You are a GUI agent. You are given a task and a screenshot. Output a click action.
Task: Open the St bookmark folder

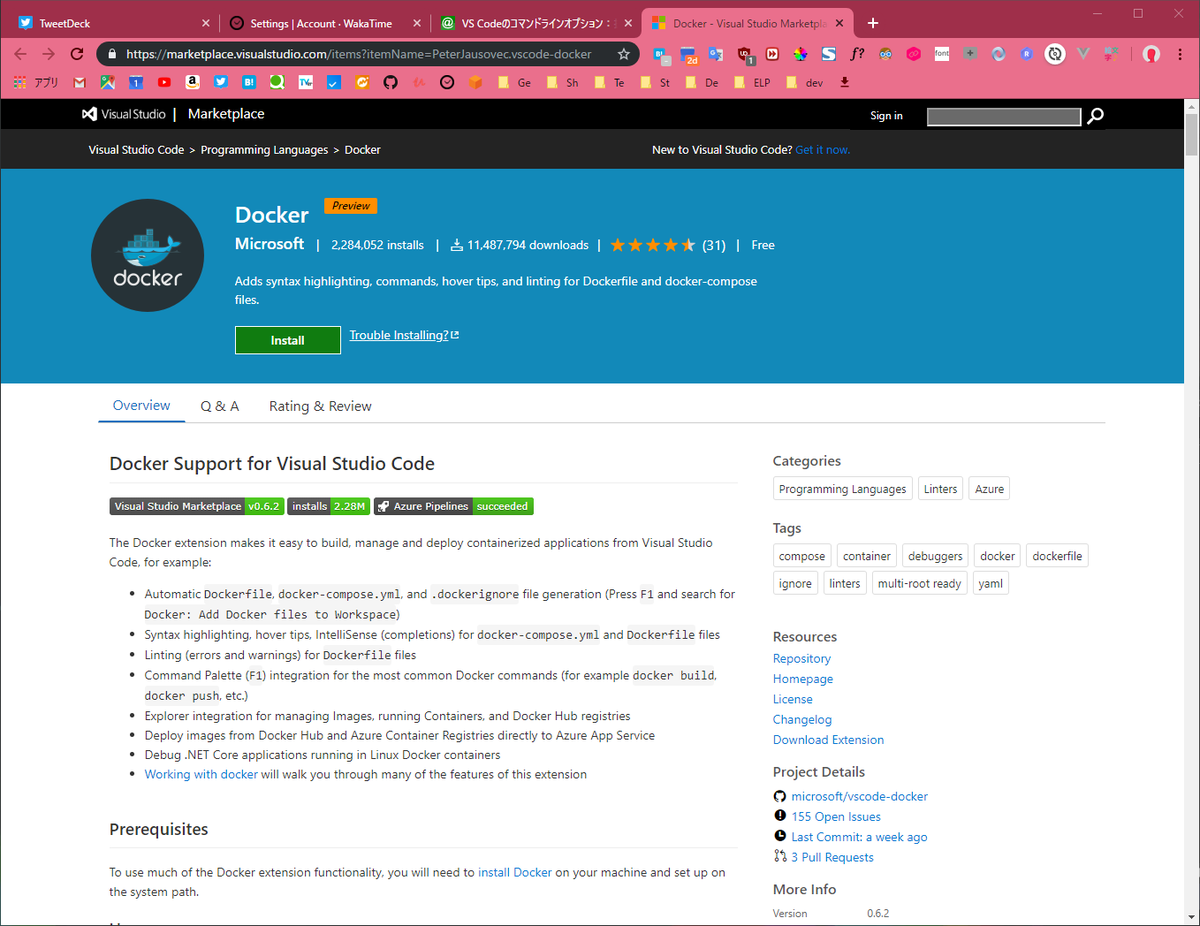click(x=655, y=83)
